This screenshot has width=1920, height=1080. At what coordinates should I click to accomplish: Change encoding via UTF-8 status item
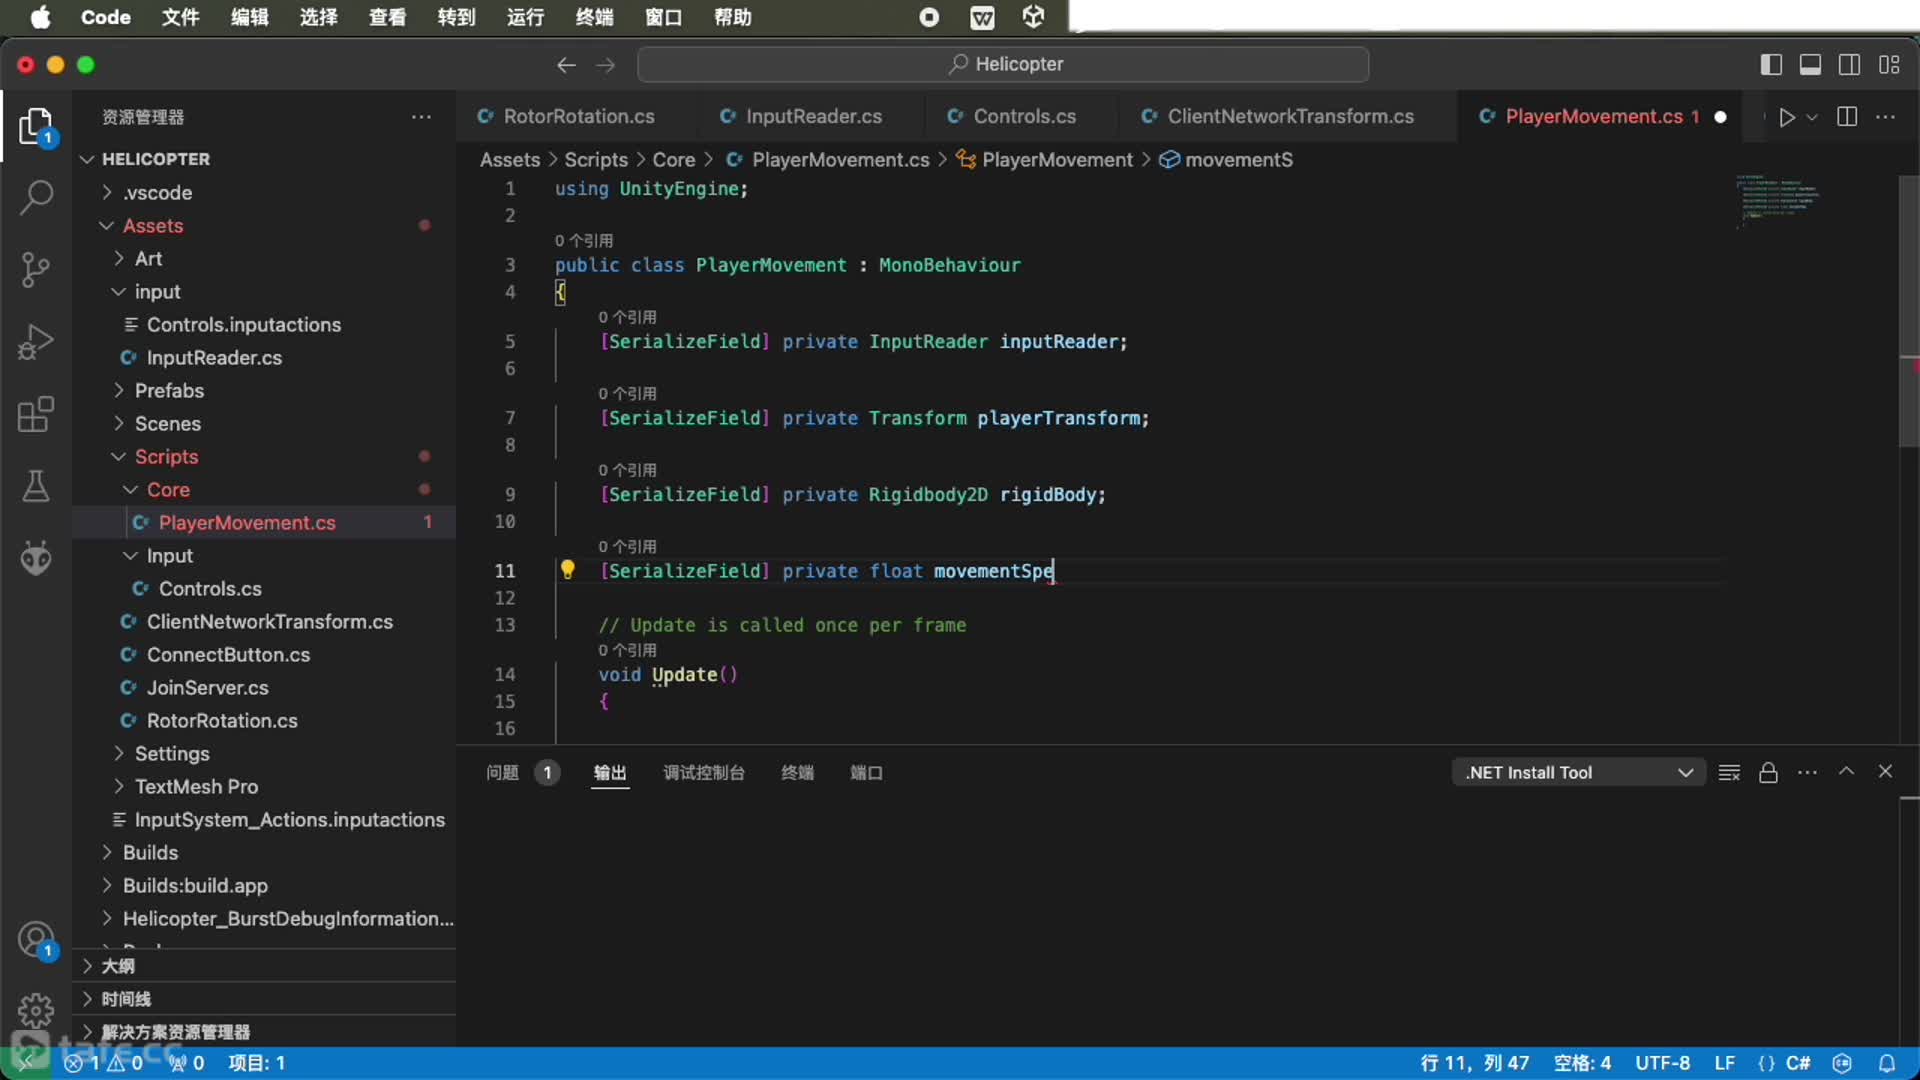click(x=1662, y=1063)
